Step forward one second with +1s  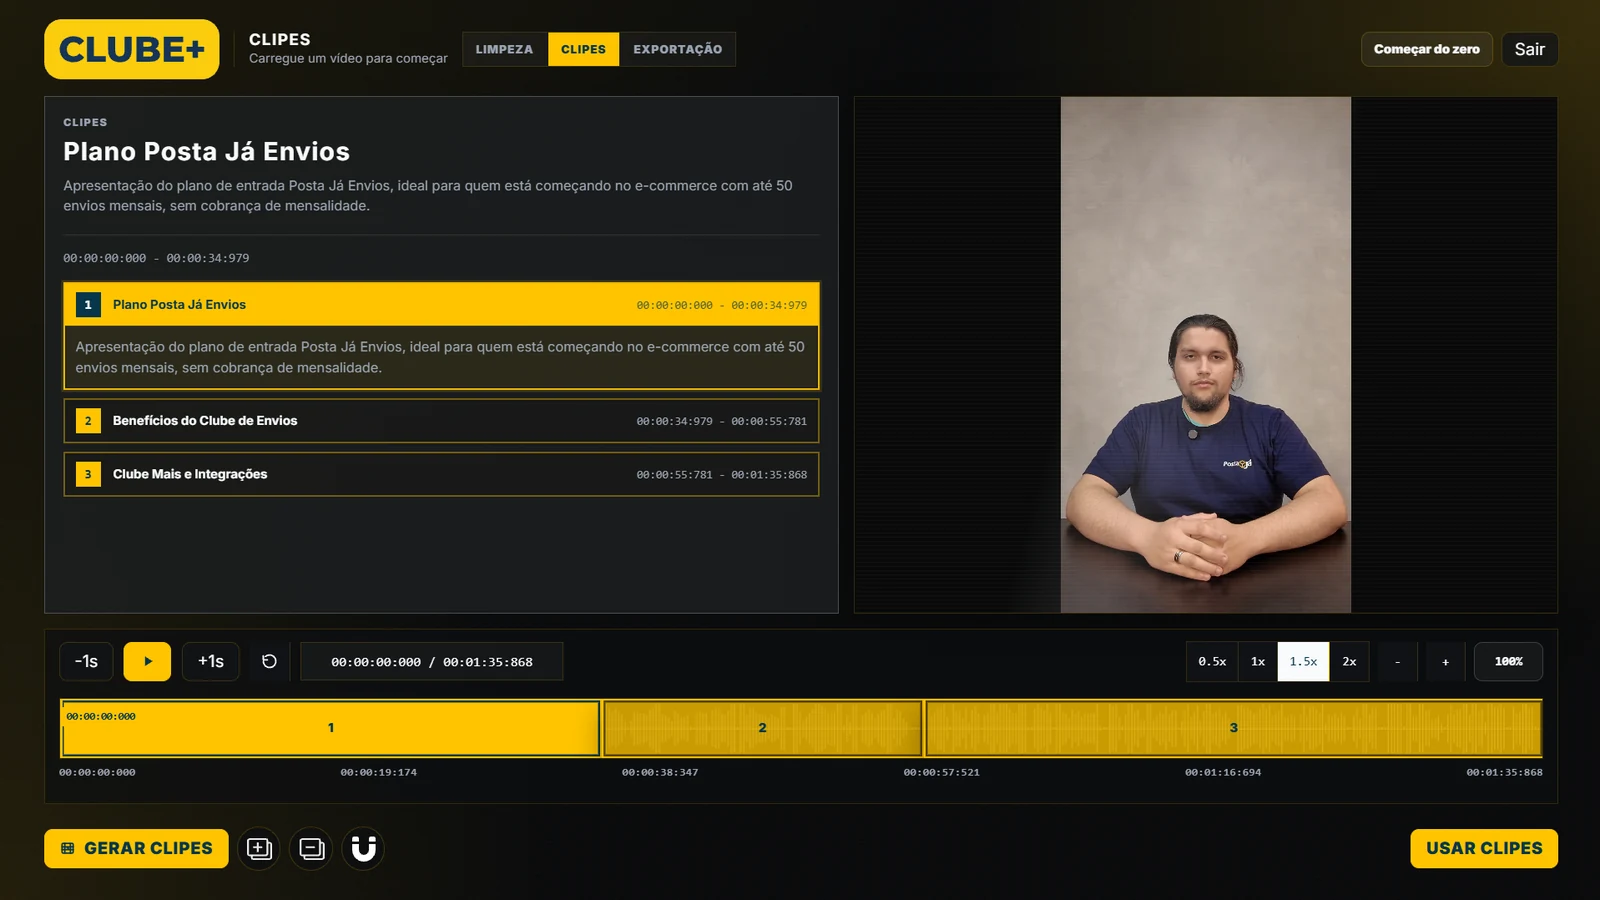211,661
